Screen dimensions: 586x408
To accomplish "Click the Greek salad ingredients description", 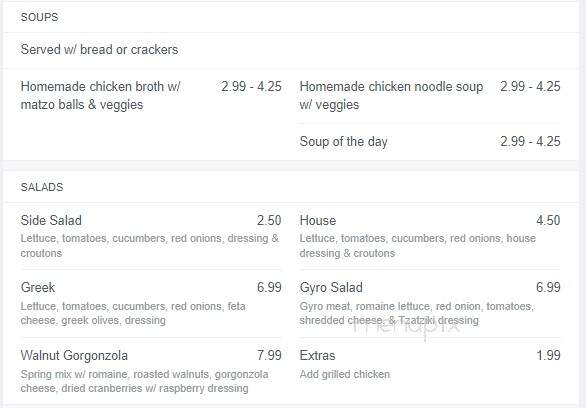I will [133, 313].
